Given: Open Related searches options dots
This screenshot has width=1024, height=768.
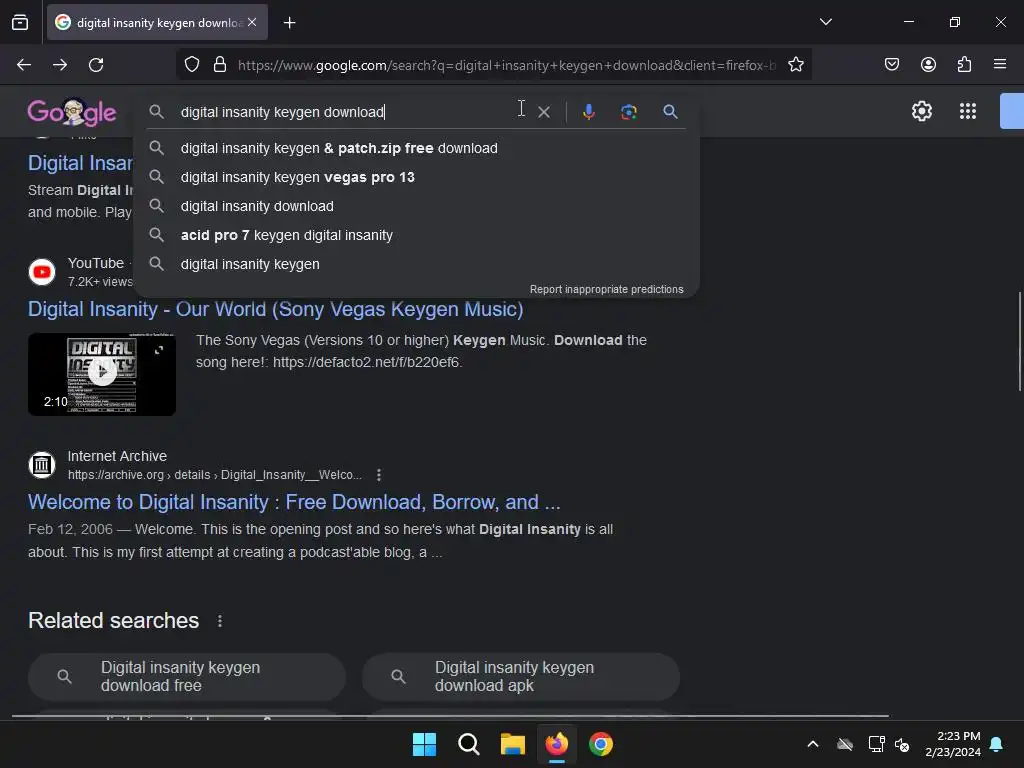Looking at the screenshot, I should pos(220,621).
